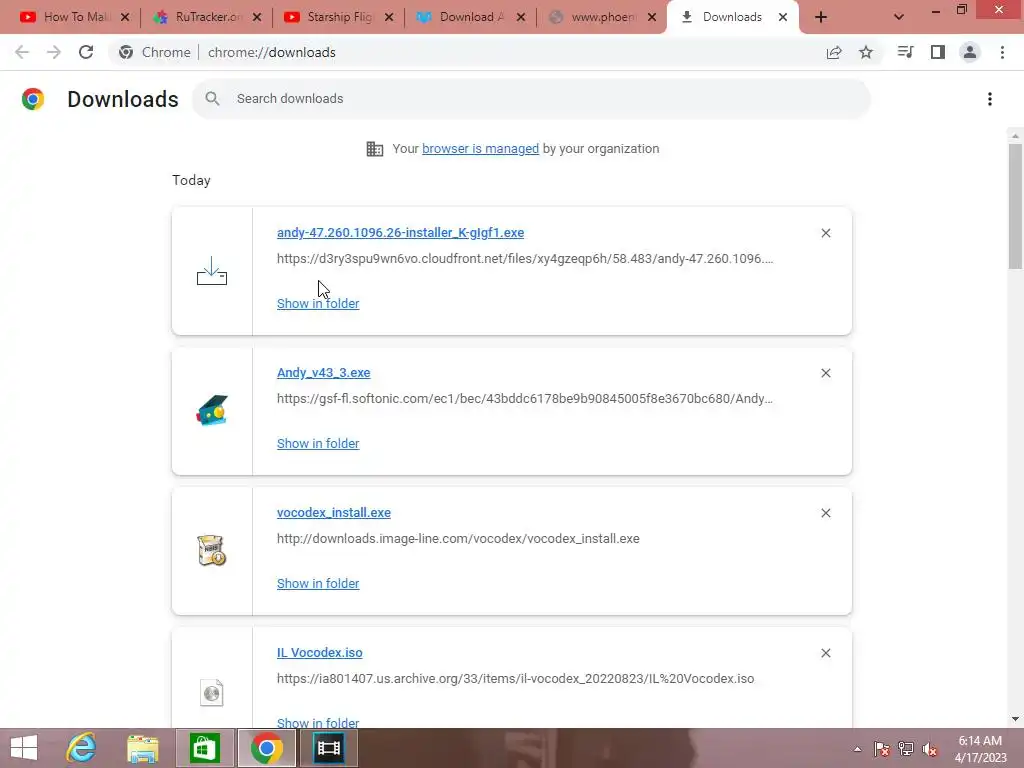Click the Chrome logo beside Downloads title
The width and height of the screenshot is (1024, 768).
[33, 99]
